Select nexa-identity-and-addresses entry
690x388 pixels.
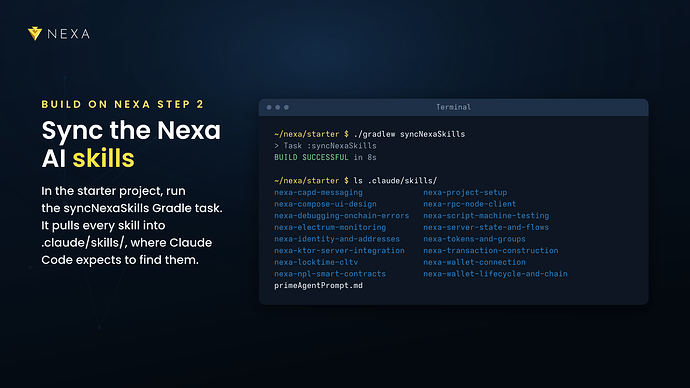(x=337, y=239)
